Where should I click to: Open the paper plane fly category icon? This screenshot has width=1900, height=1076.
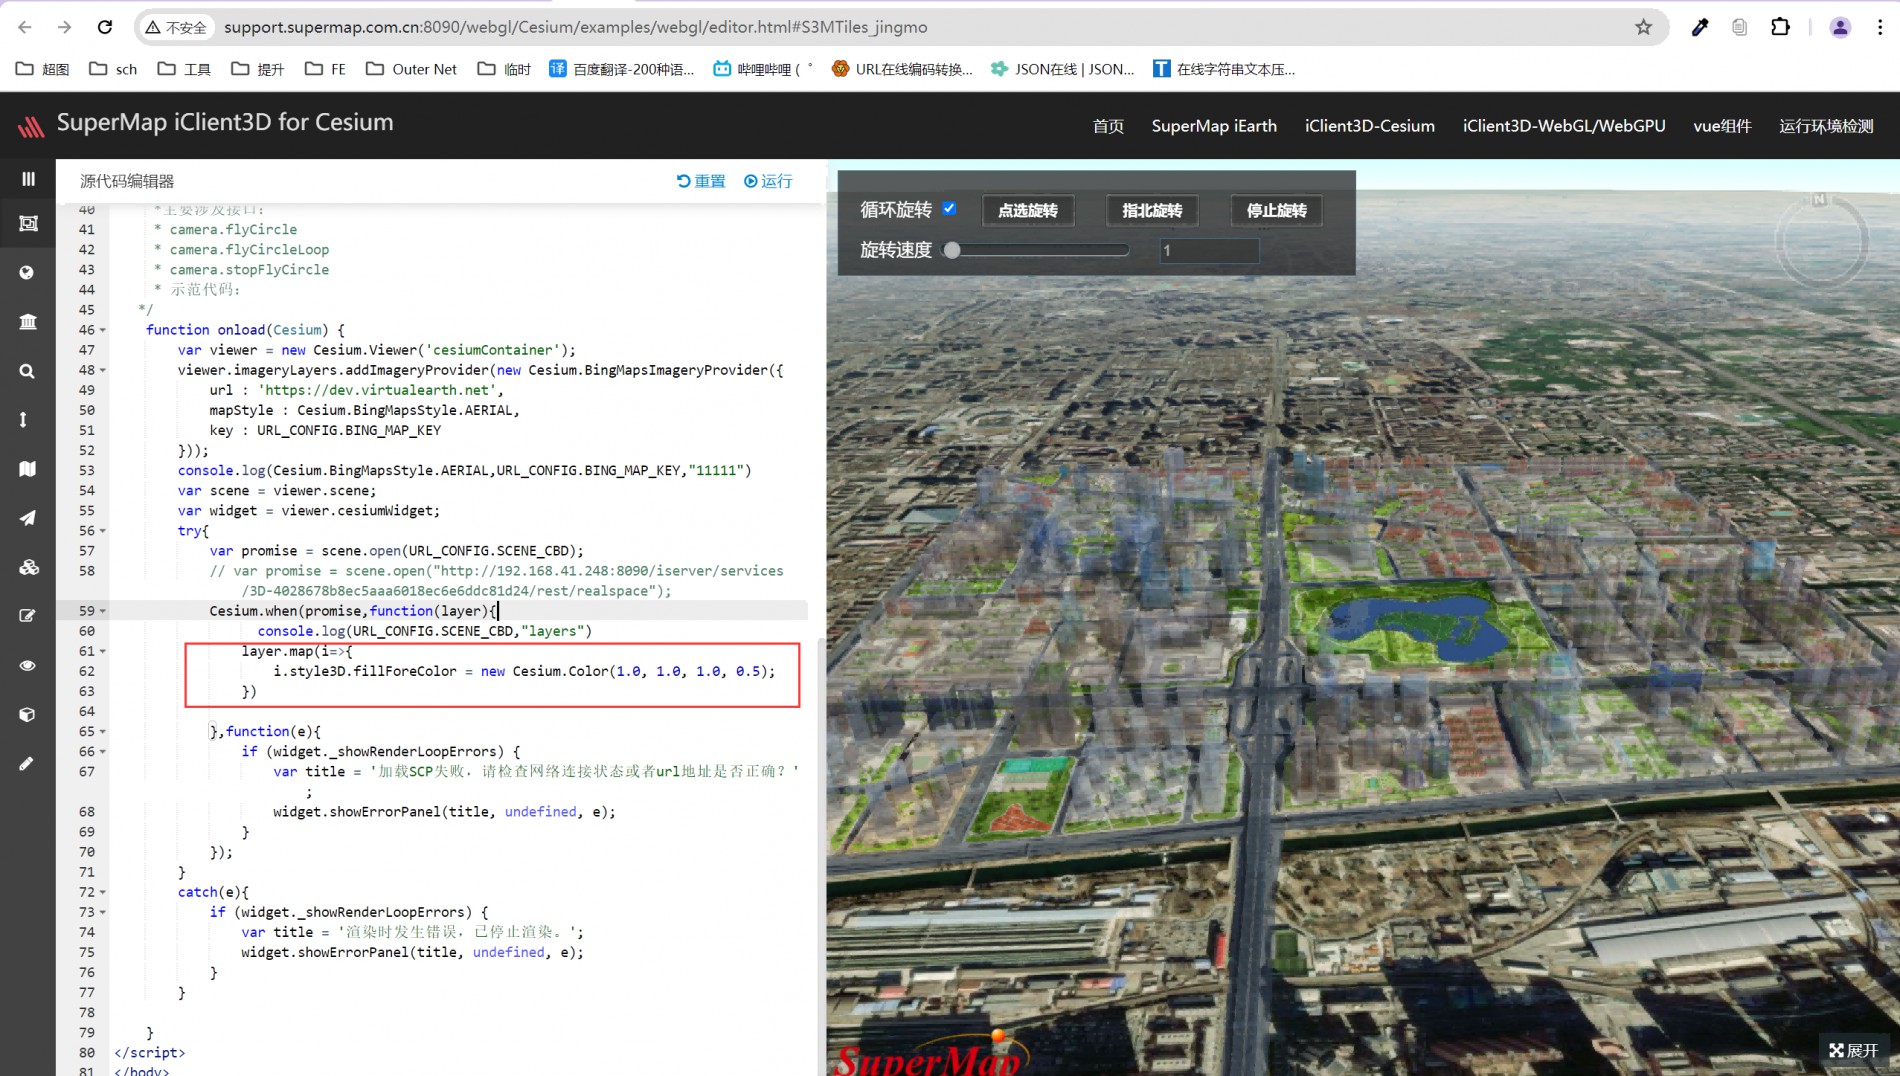28,518
